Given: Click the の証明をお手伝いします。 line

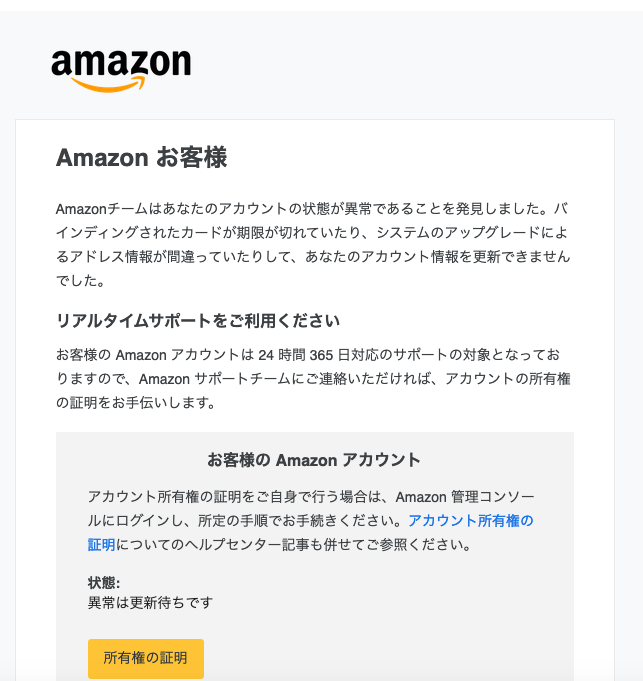Looking at the screenshot, I should tap(136, 403).
